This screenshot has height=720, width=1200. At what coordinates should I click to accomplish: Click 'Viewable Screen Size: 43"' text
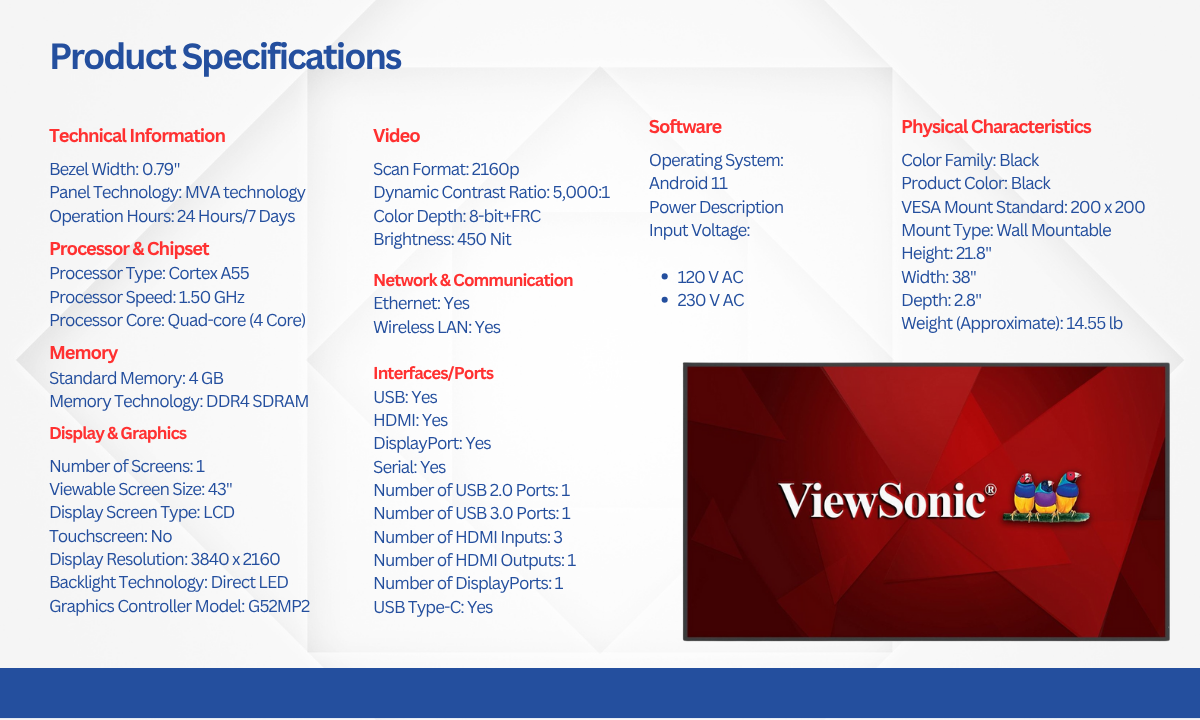pos(141,489)
